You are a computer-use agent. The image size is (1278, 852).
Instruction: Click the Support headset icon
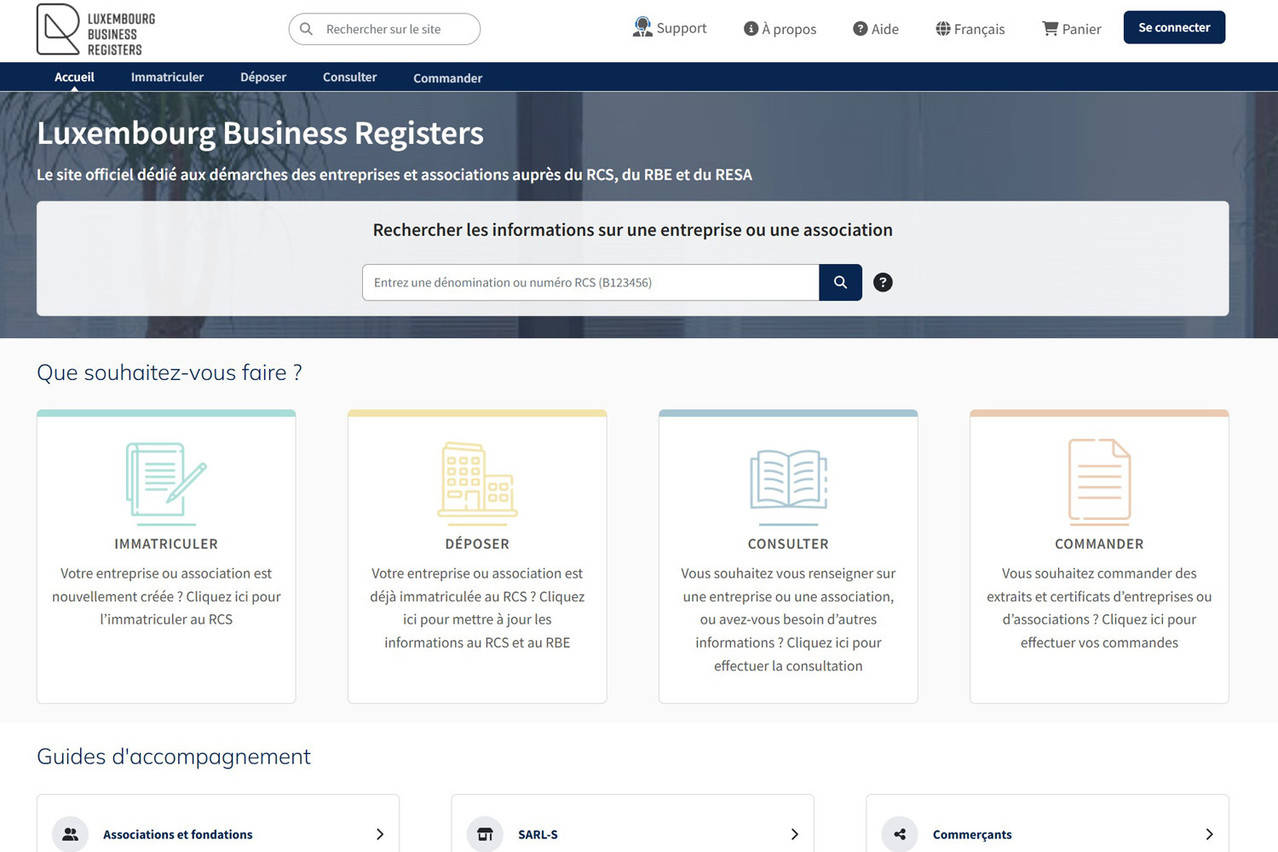[641, 27]
